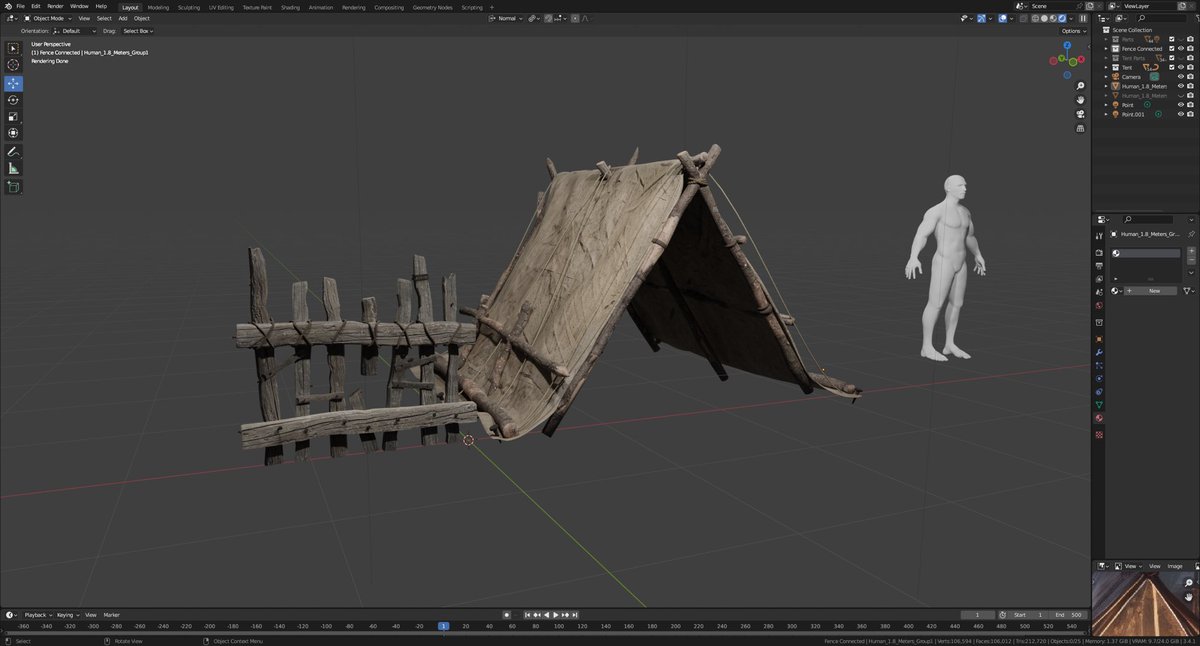Viewport: 1200px width, 646px height.
Task: Open the Drag Select Box dropdown
Action: pos(139,31)
